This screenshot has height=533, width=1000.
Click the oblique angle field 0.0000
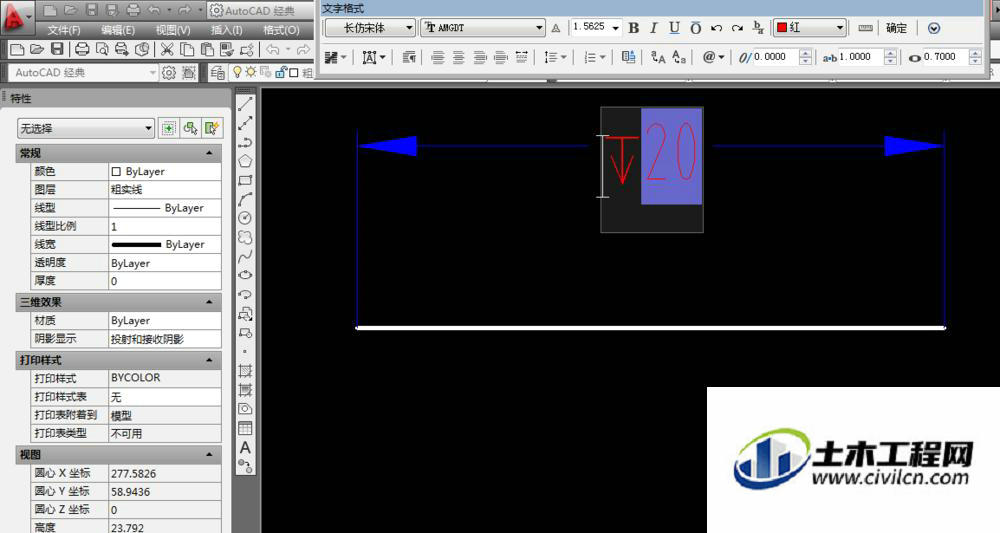pyautogui.click(x=776, y=57)
